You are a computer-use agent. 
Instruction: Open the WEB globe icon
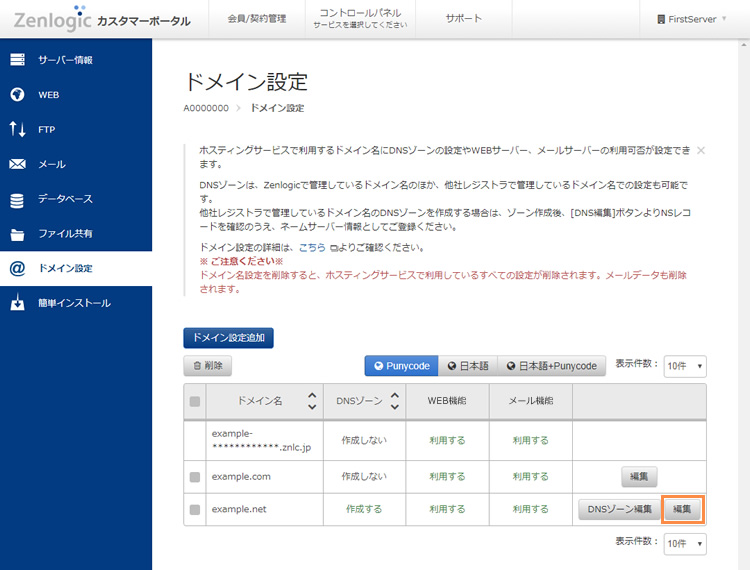point(17,95)
